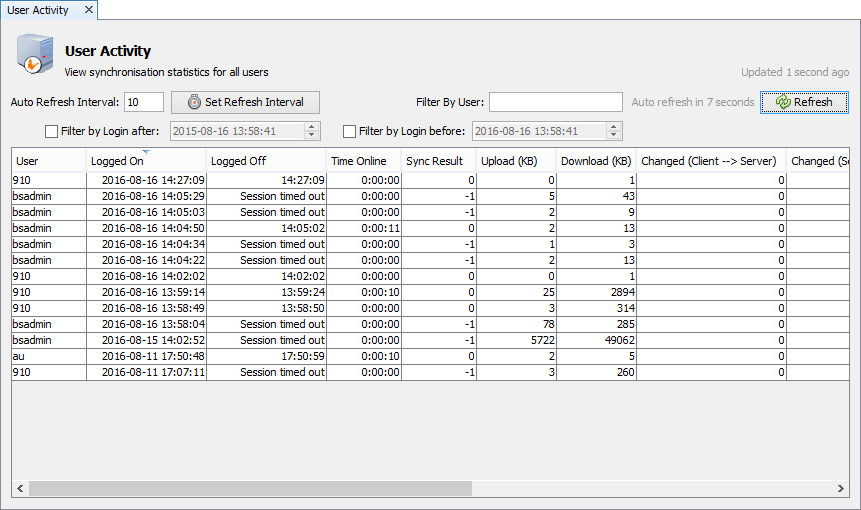Click the Filter By User text field
Screen dimensions: 861x510
[556, 102]
